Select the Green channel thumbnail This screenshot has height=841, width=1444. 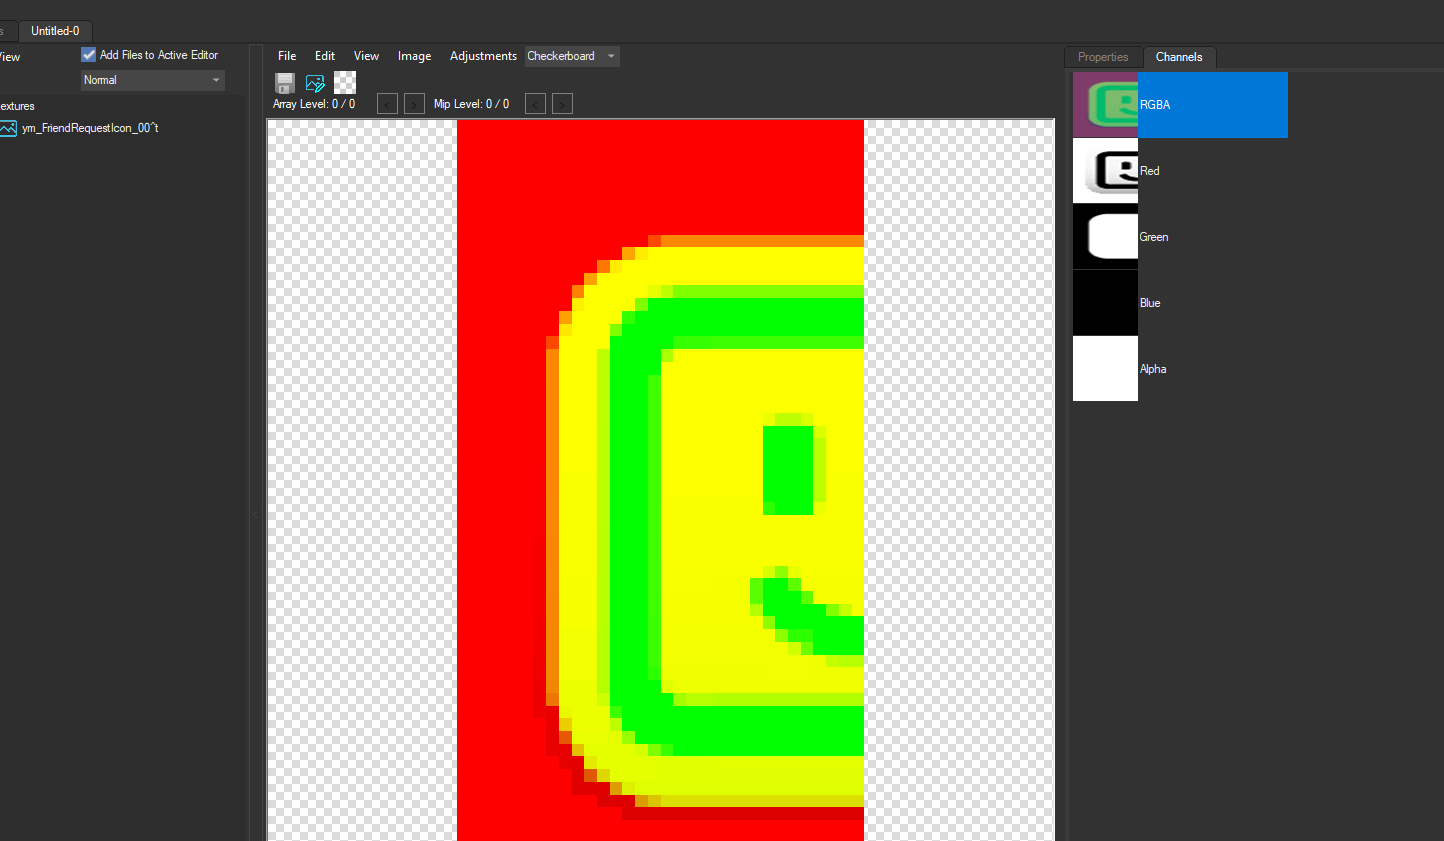tap(1105, 237)
